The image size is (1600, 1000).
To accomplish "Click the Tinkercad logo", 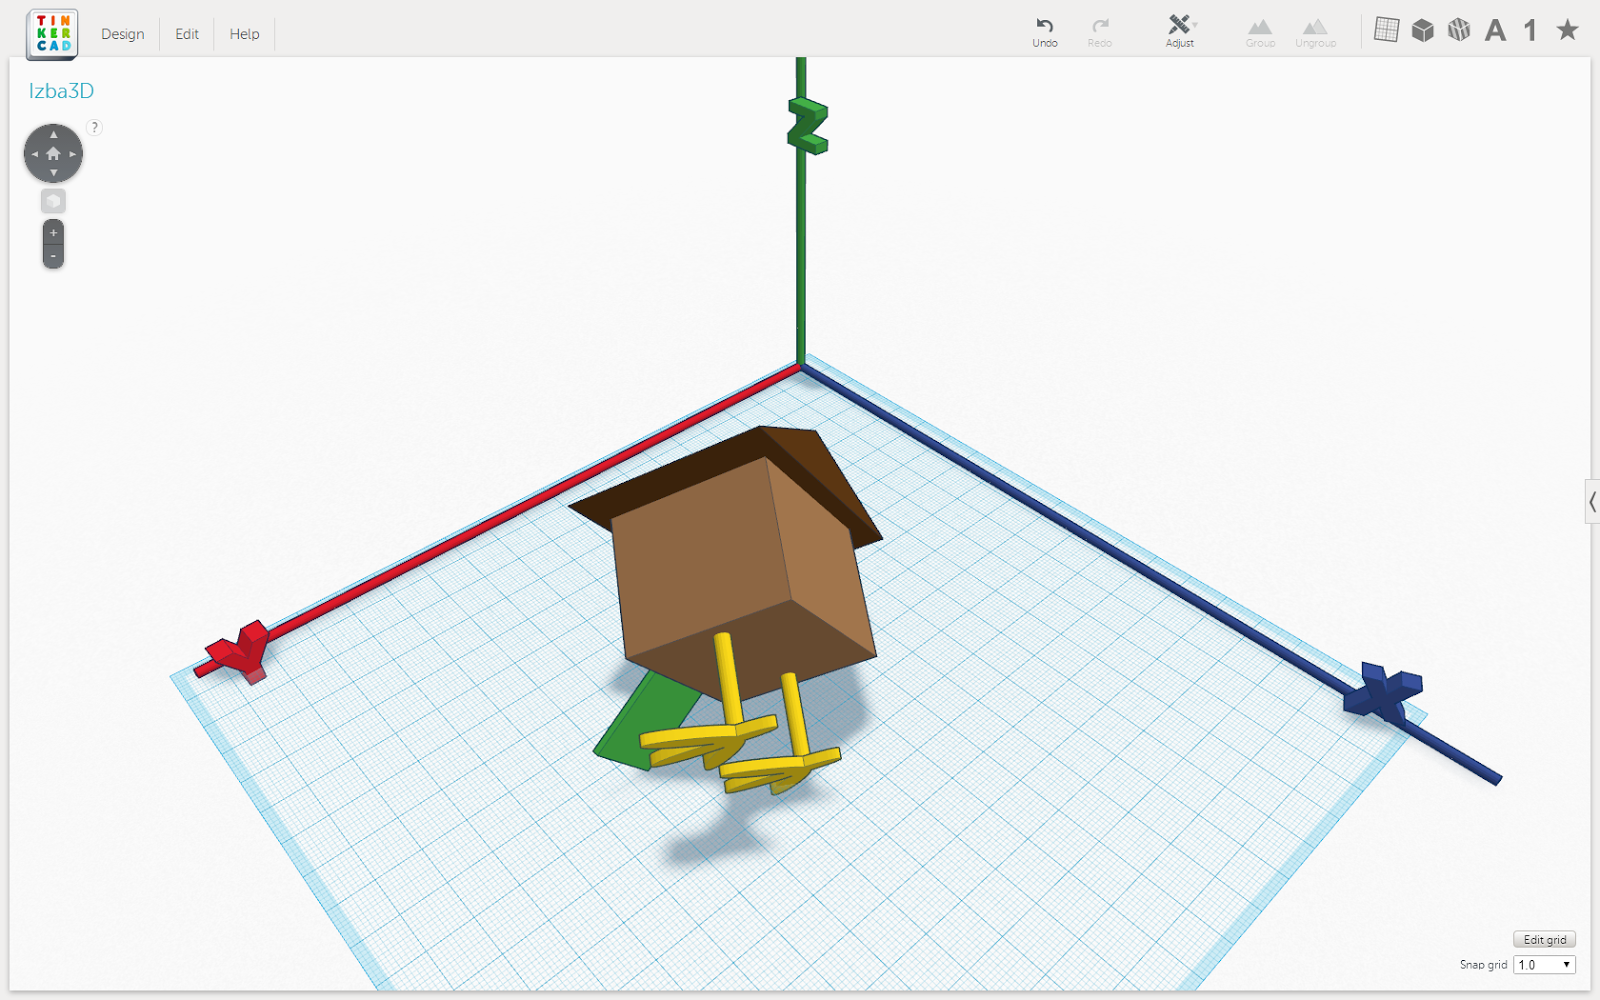I will click(53, 33).
